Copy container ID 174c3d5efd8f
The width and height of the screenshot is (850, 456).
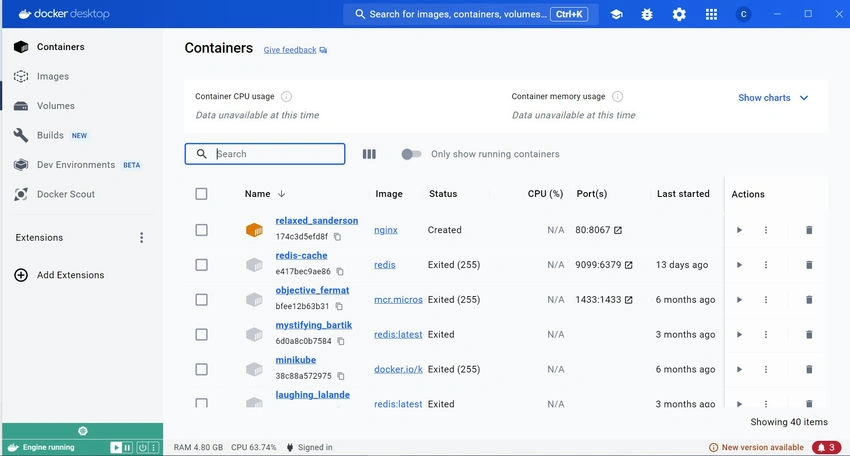click(337, 236)
